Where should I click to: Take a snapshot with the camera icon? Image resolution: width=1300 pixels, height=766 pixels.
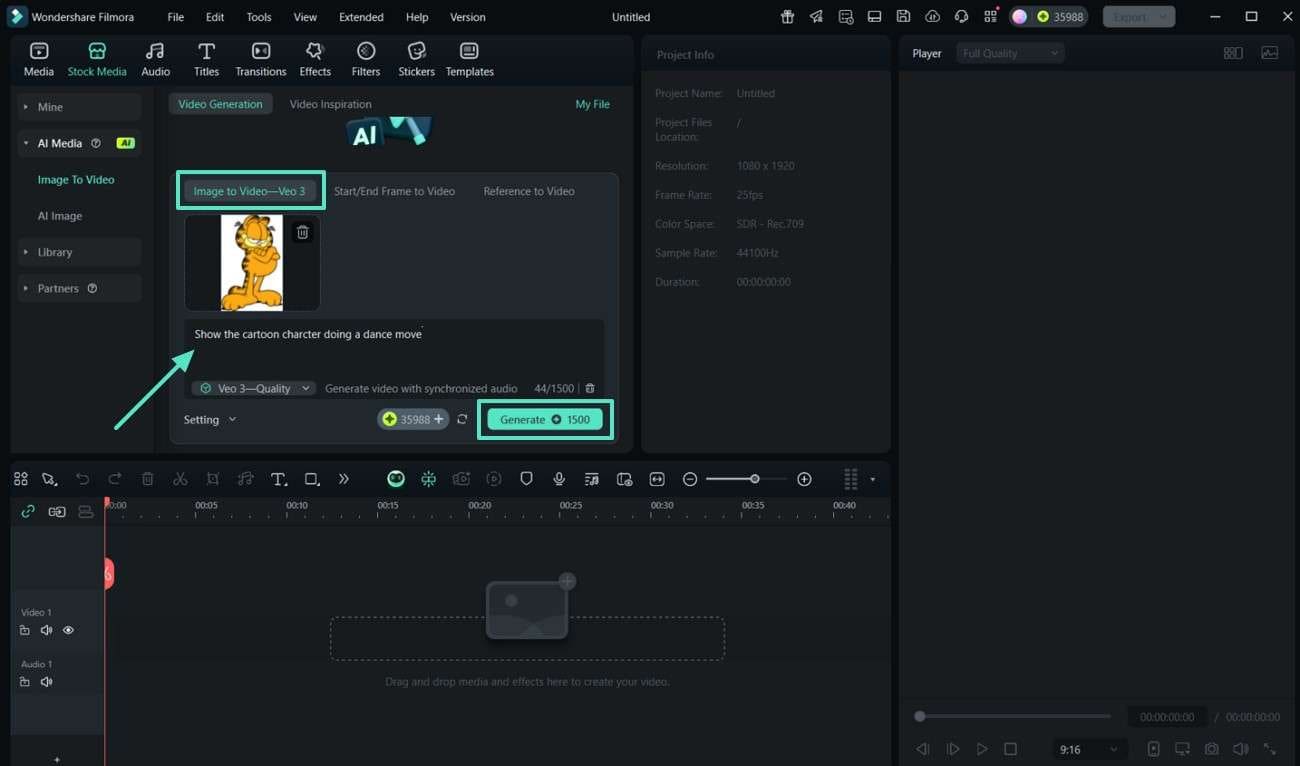(1211, 749)
